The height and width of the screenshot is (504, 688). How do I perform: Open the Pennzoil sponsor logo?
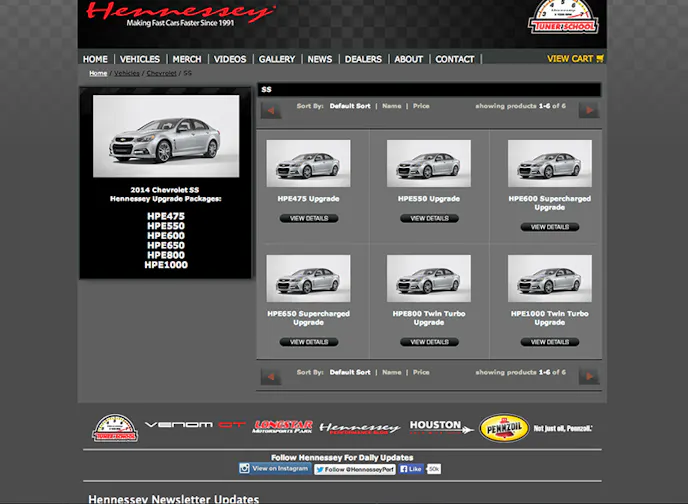pos(503,428)
